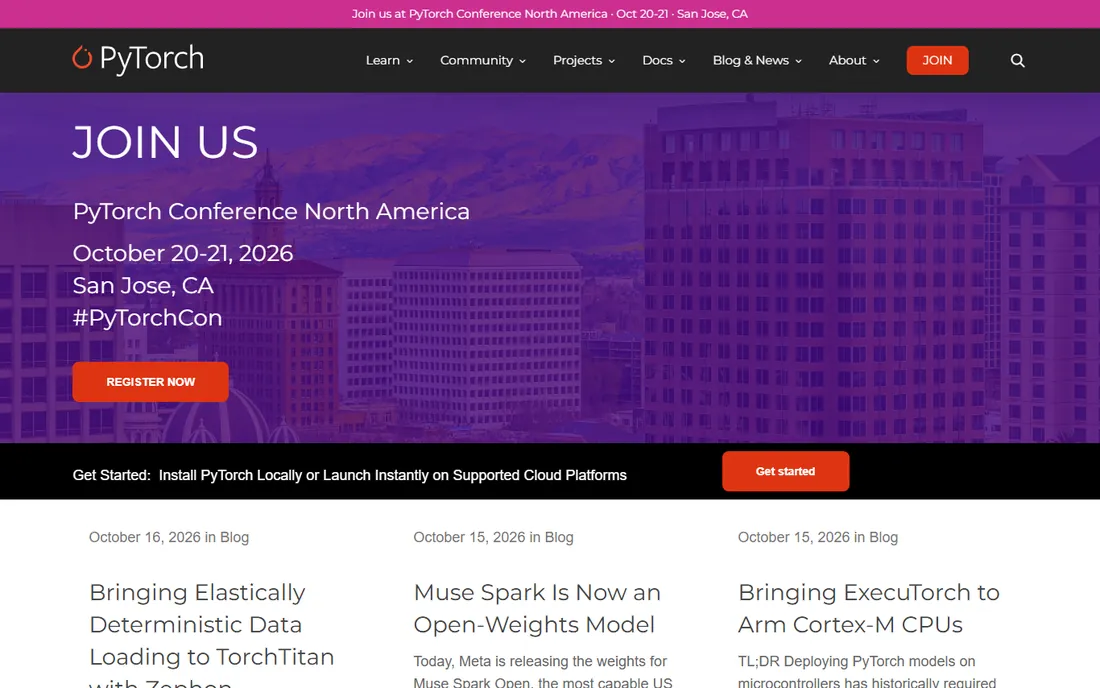Click 'October 20-21, 2026' hero text
Viewport: 1100px width, 688px height.
182,253
